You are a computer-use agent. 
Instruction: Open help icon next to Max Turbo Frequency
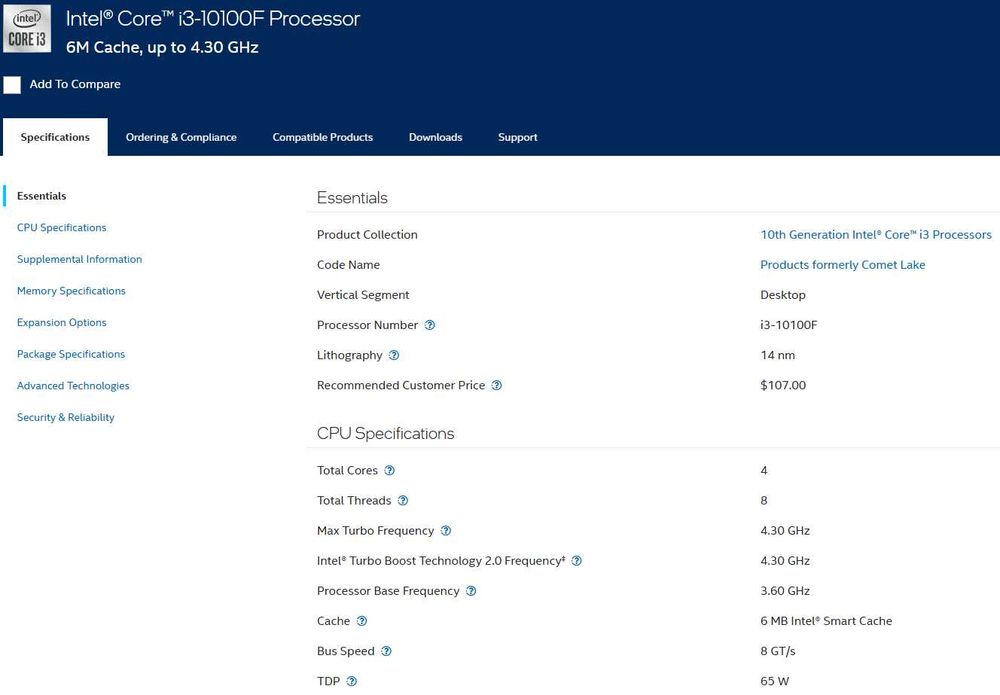click(446, 530)
